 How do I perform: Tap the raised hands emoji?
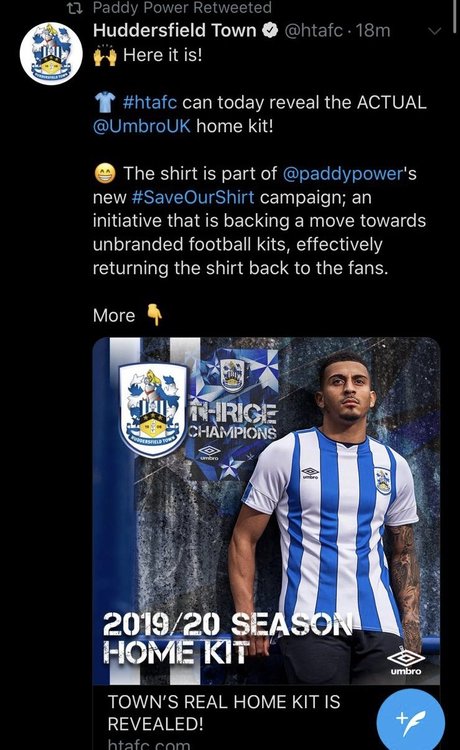point(105,56)
